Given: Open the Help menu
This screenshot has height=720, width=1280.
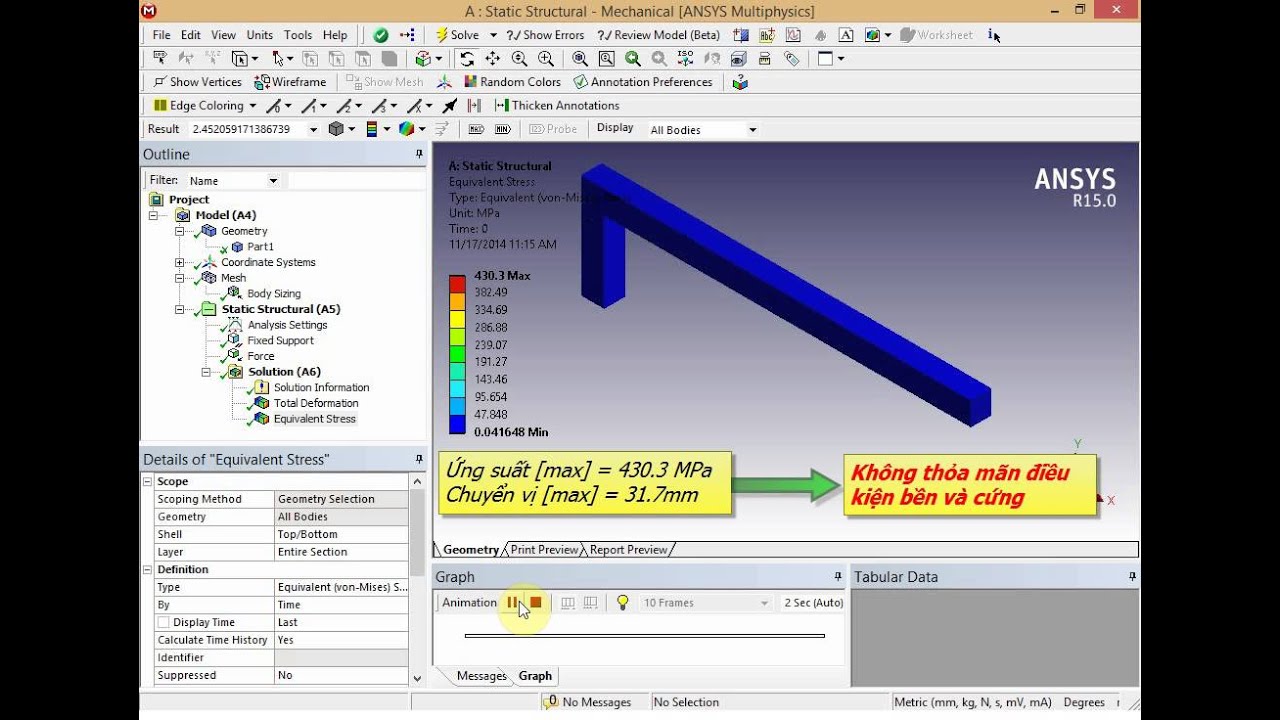Looking at the screenshot, I should coord(335,35).
